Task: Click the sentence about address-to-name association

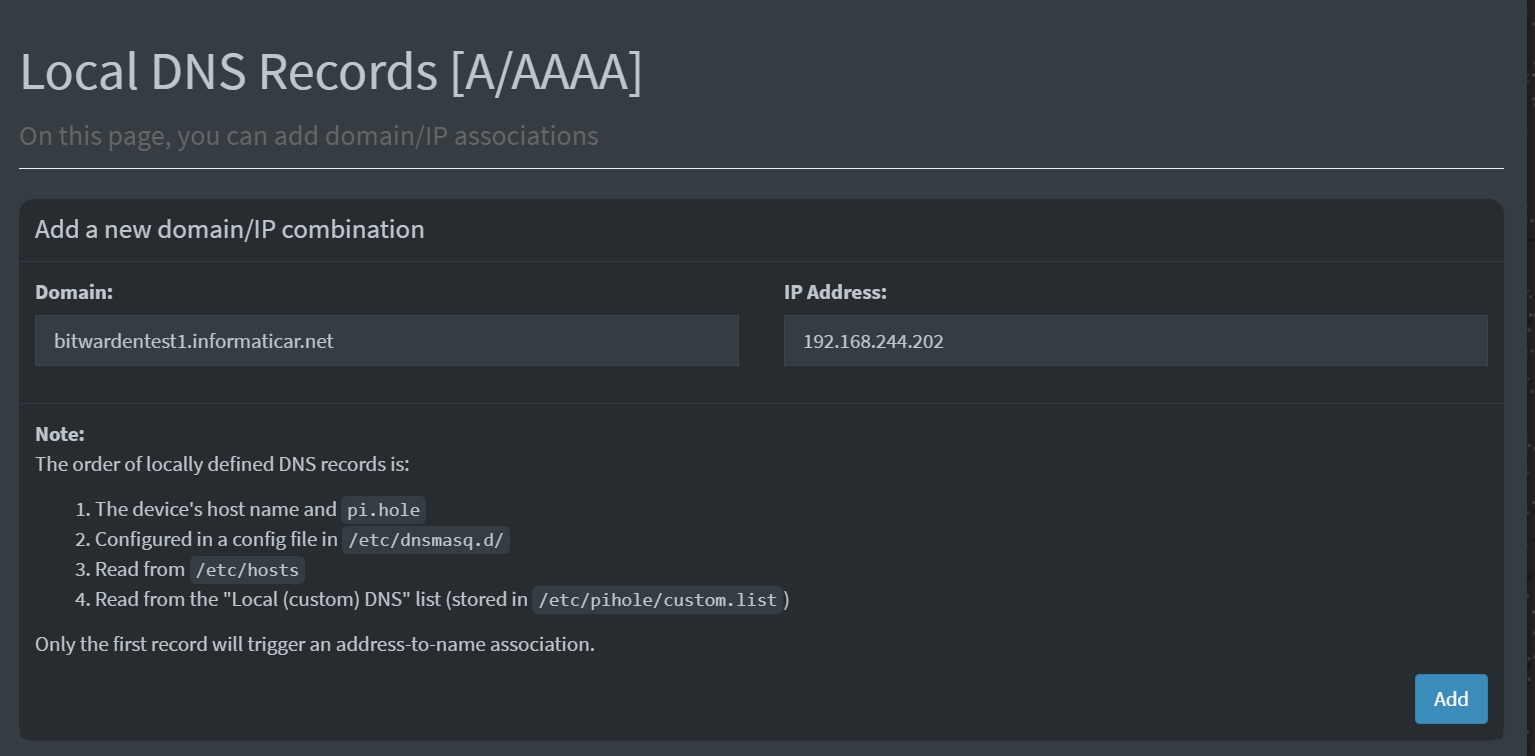Action: pos(315,644)
